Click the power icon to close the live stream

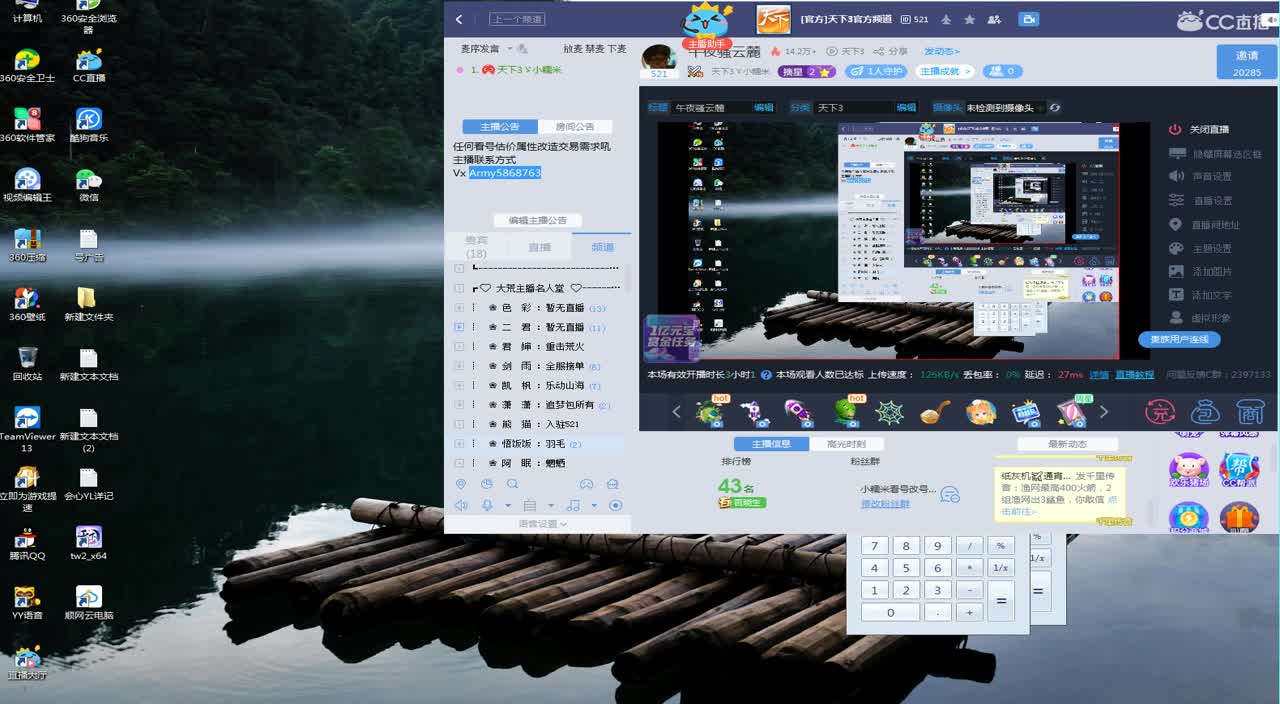pos(1176,130)
